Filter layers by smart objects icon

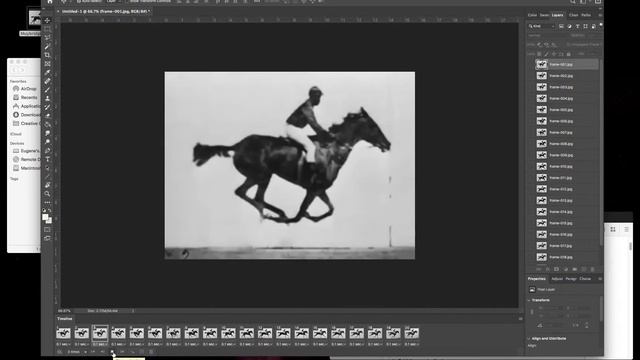pos(593,26)
